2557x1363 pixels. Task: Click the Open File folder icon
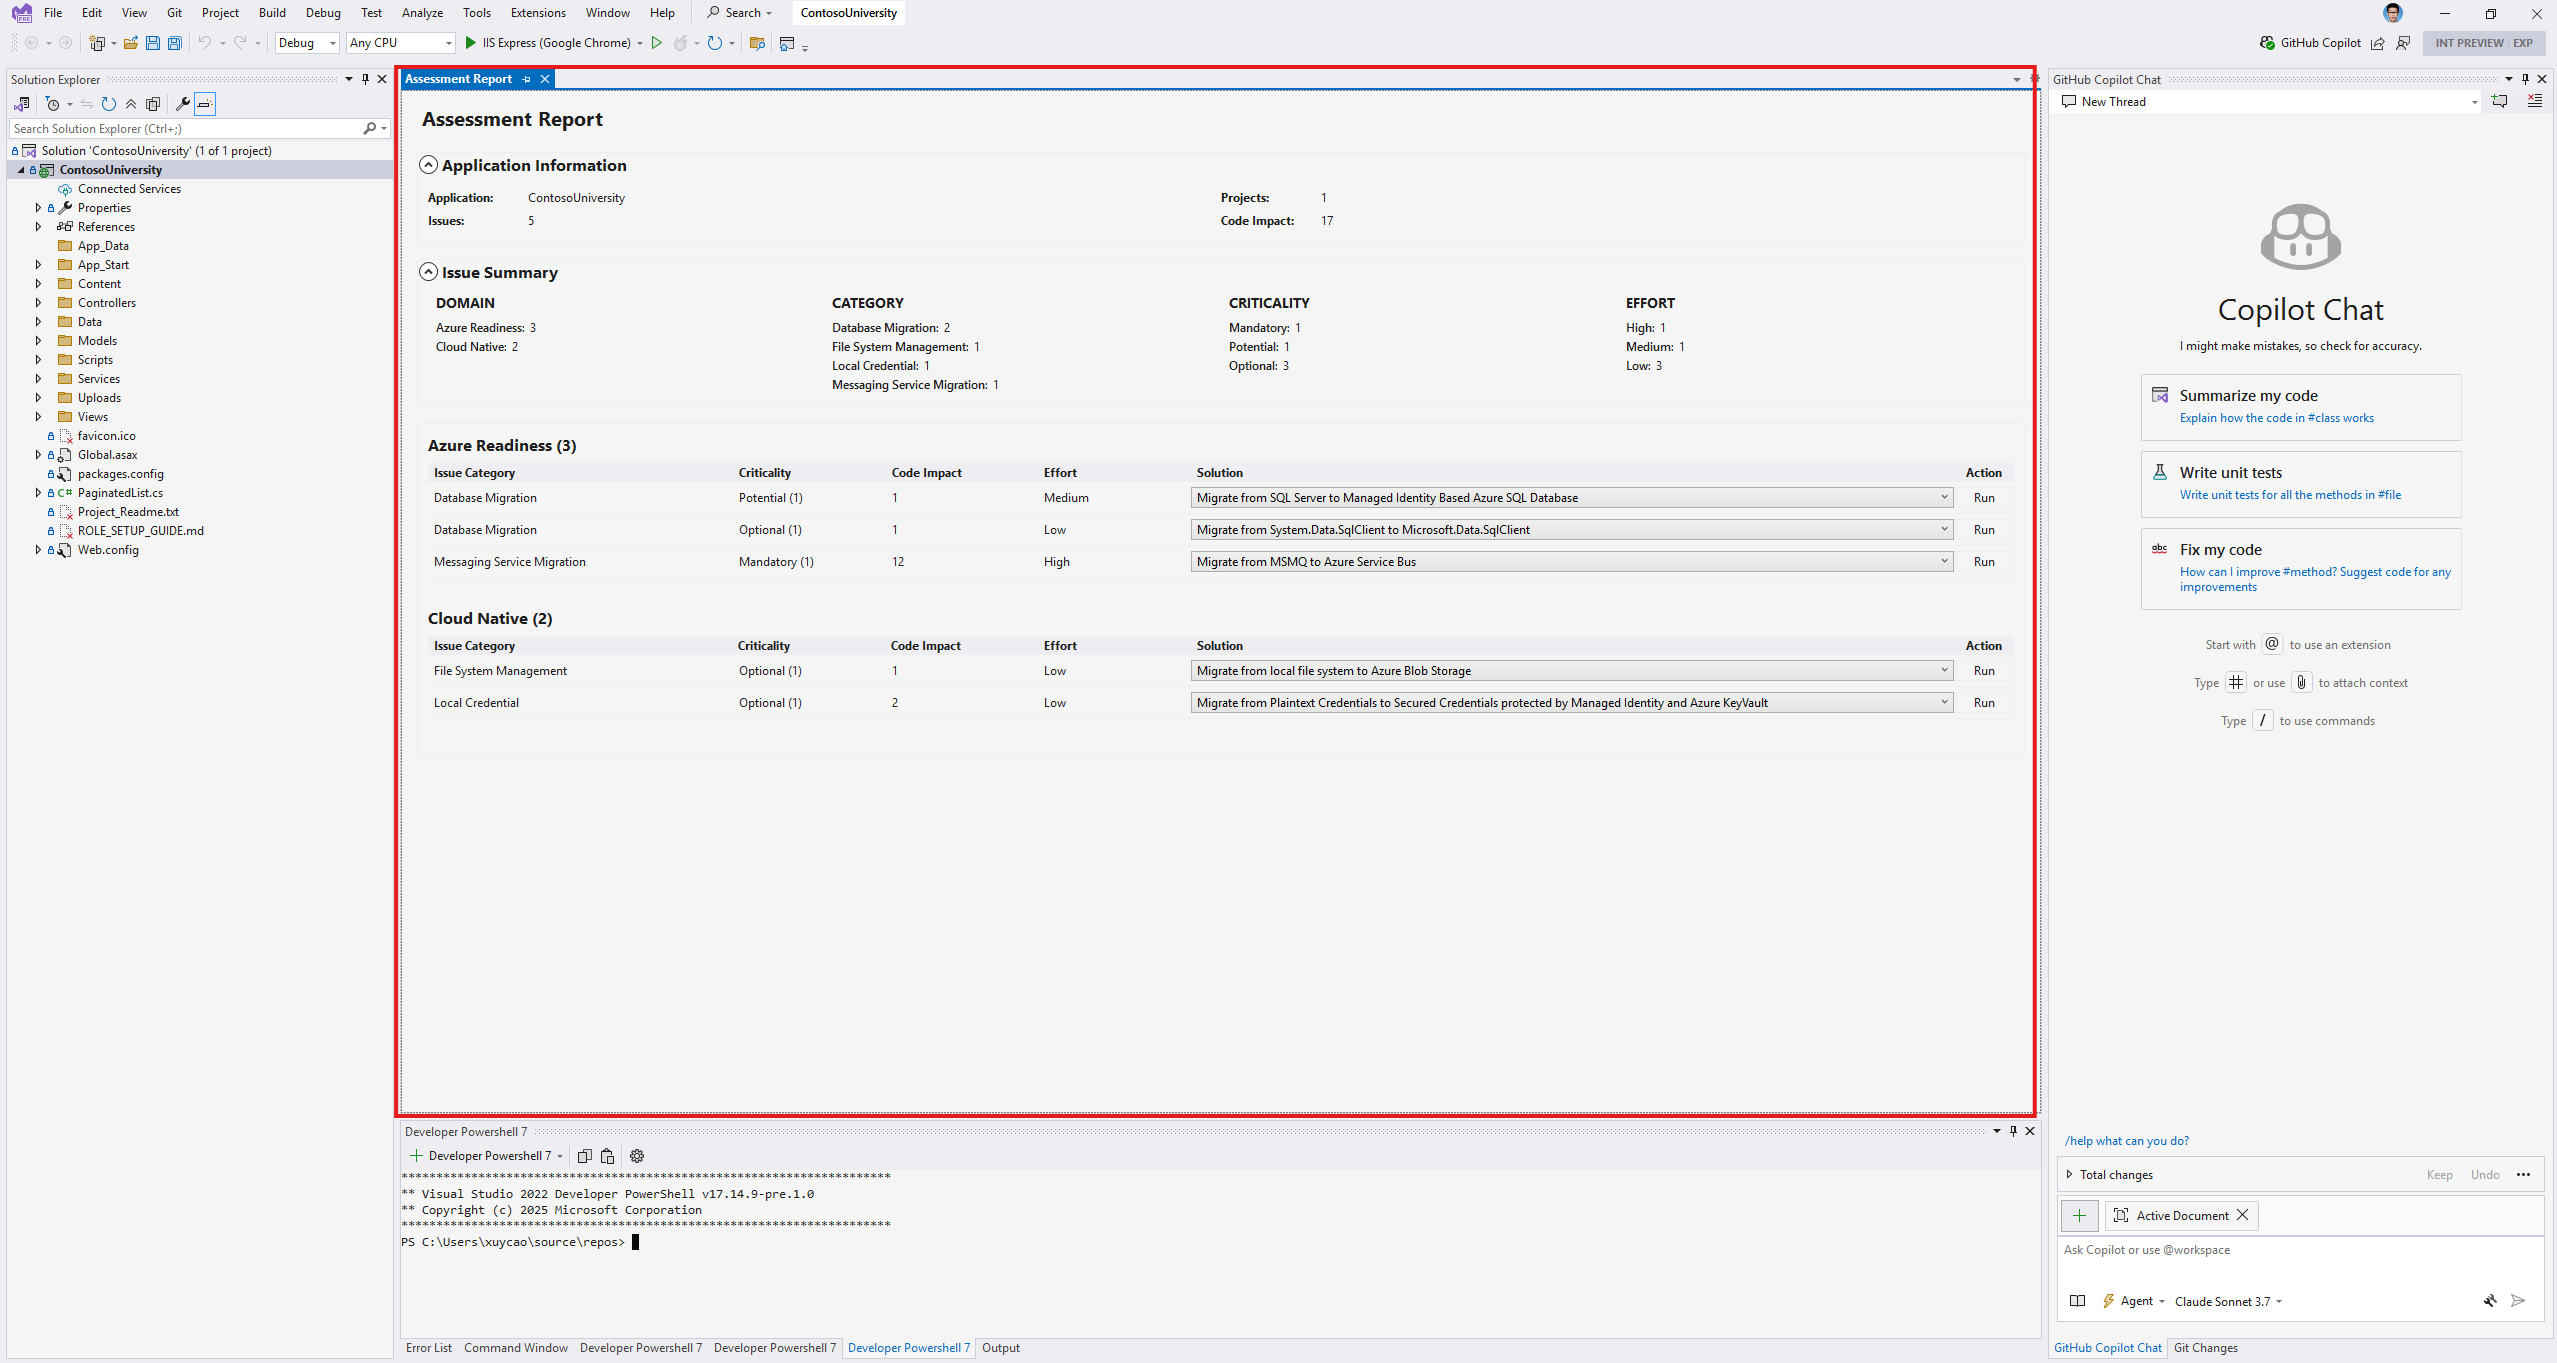click(x=130, y=43)
